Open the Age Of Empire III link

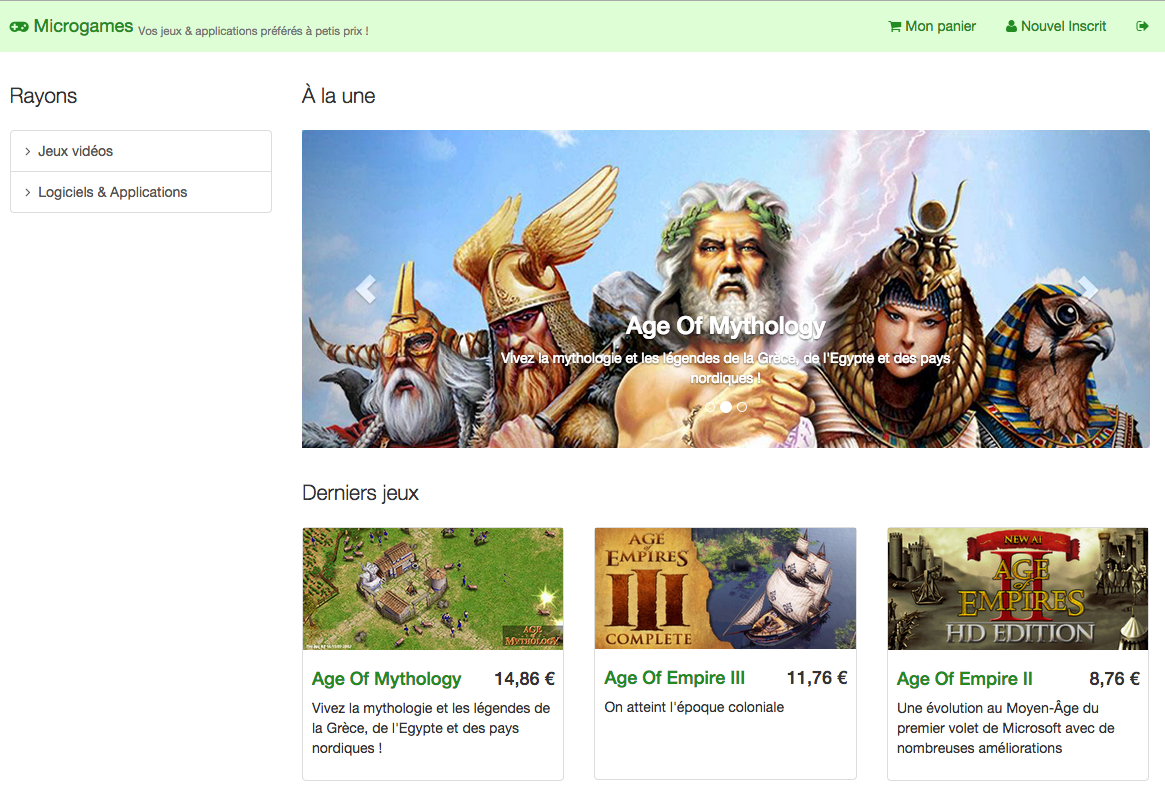tap(675, 678)
